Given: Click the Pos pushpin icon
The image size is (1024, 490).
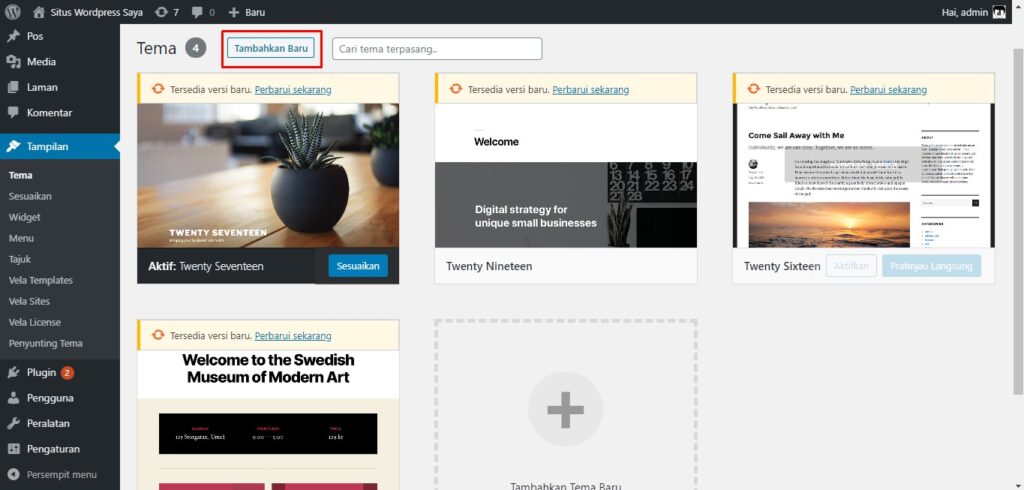Looking at the screenshot, I should (13, 36).
